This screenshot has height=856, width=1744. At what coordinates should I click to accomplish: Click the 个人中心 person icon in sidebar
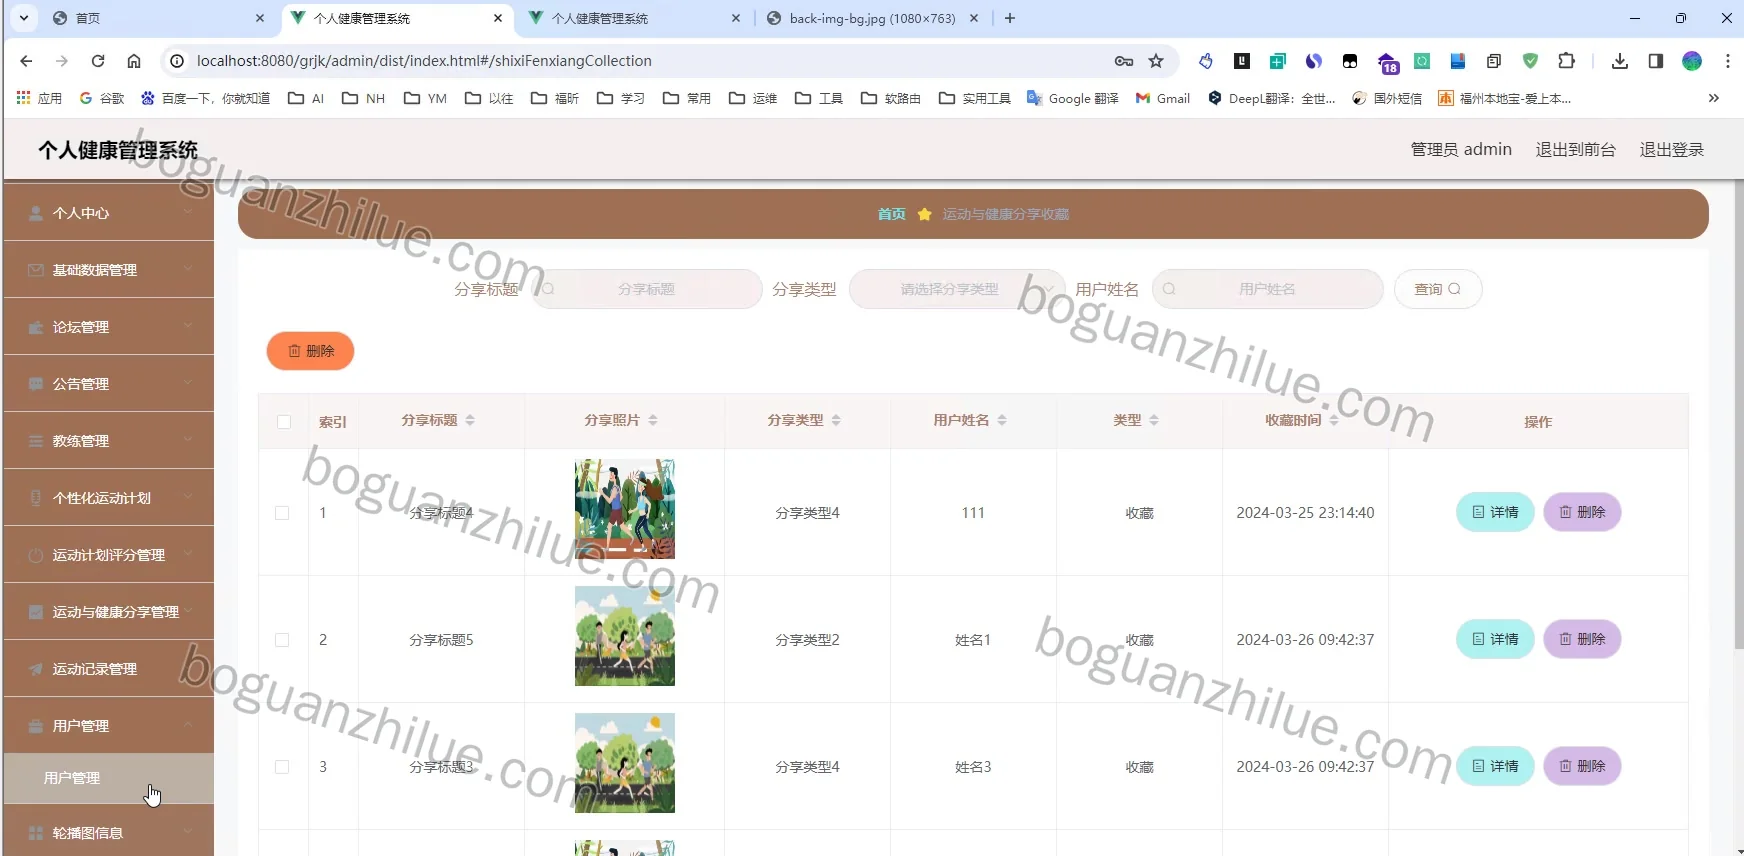(x=36, y=213)
